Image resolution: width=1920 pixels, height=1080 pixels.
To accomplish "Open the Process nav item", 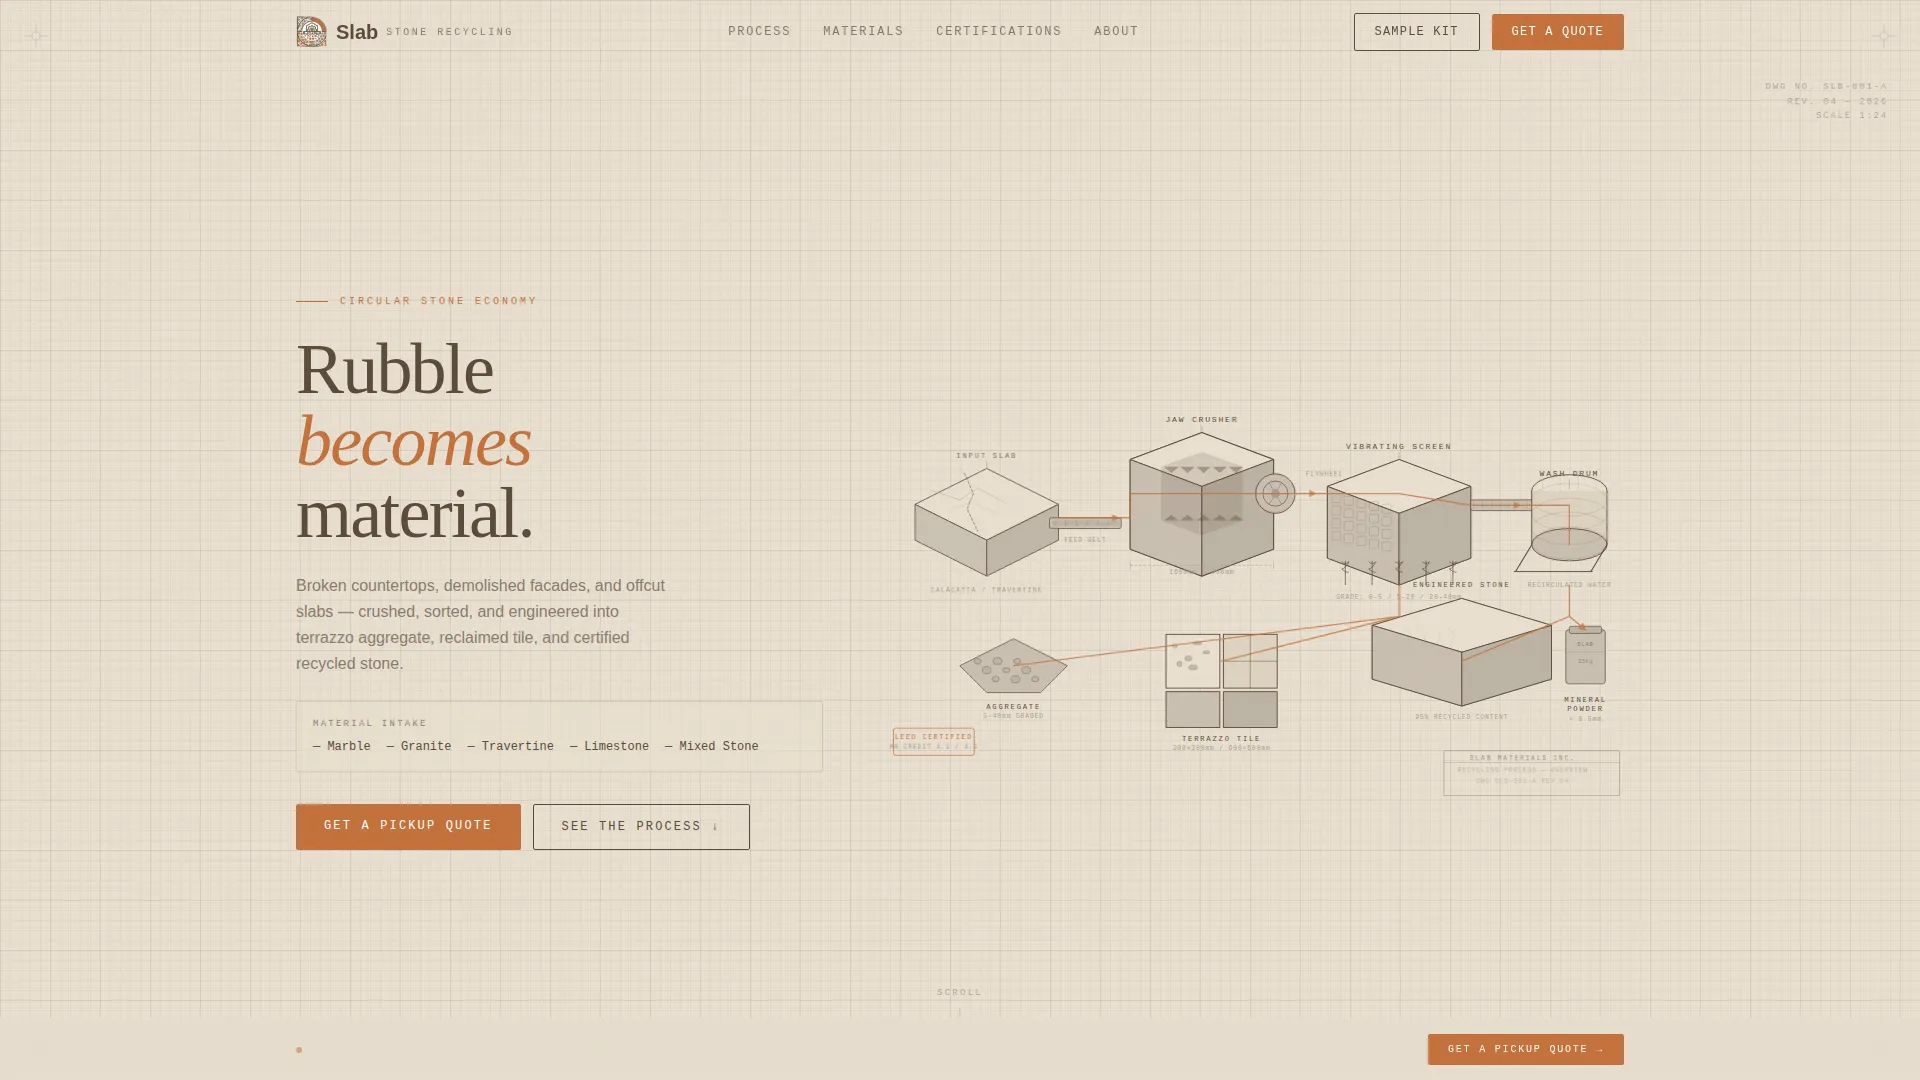I will [x=759, y=32].
